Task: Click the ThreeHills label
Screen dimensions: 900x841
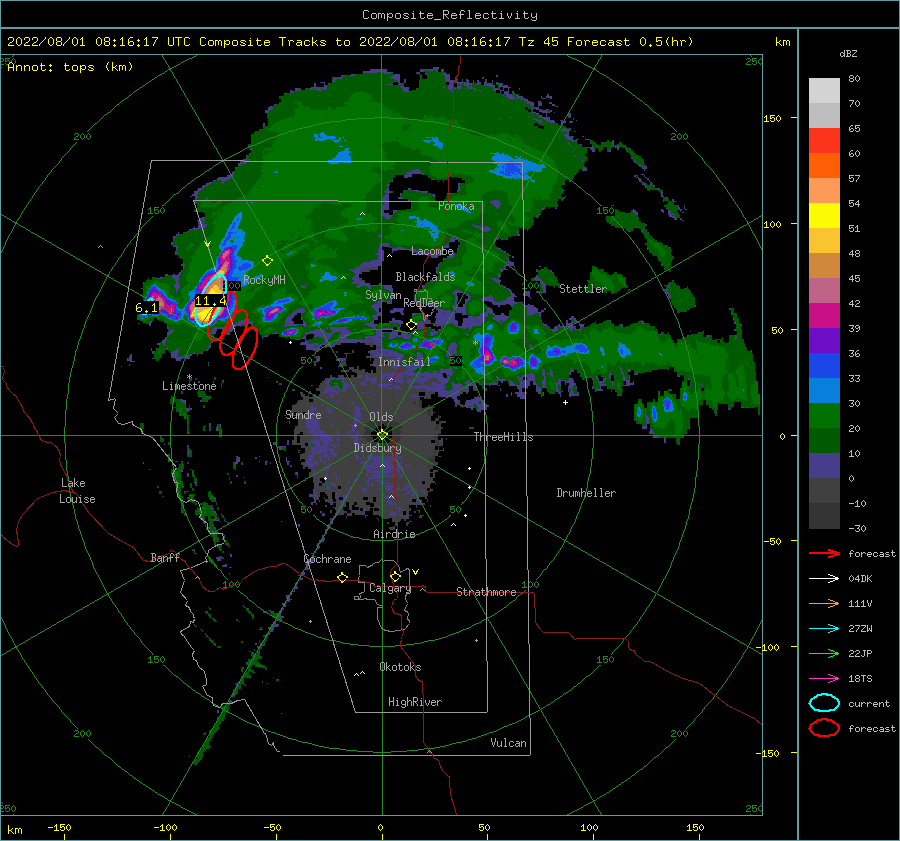Action: (503, 437)
